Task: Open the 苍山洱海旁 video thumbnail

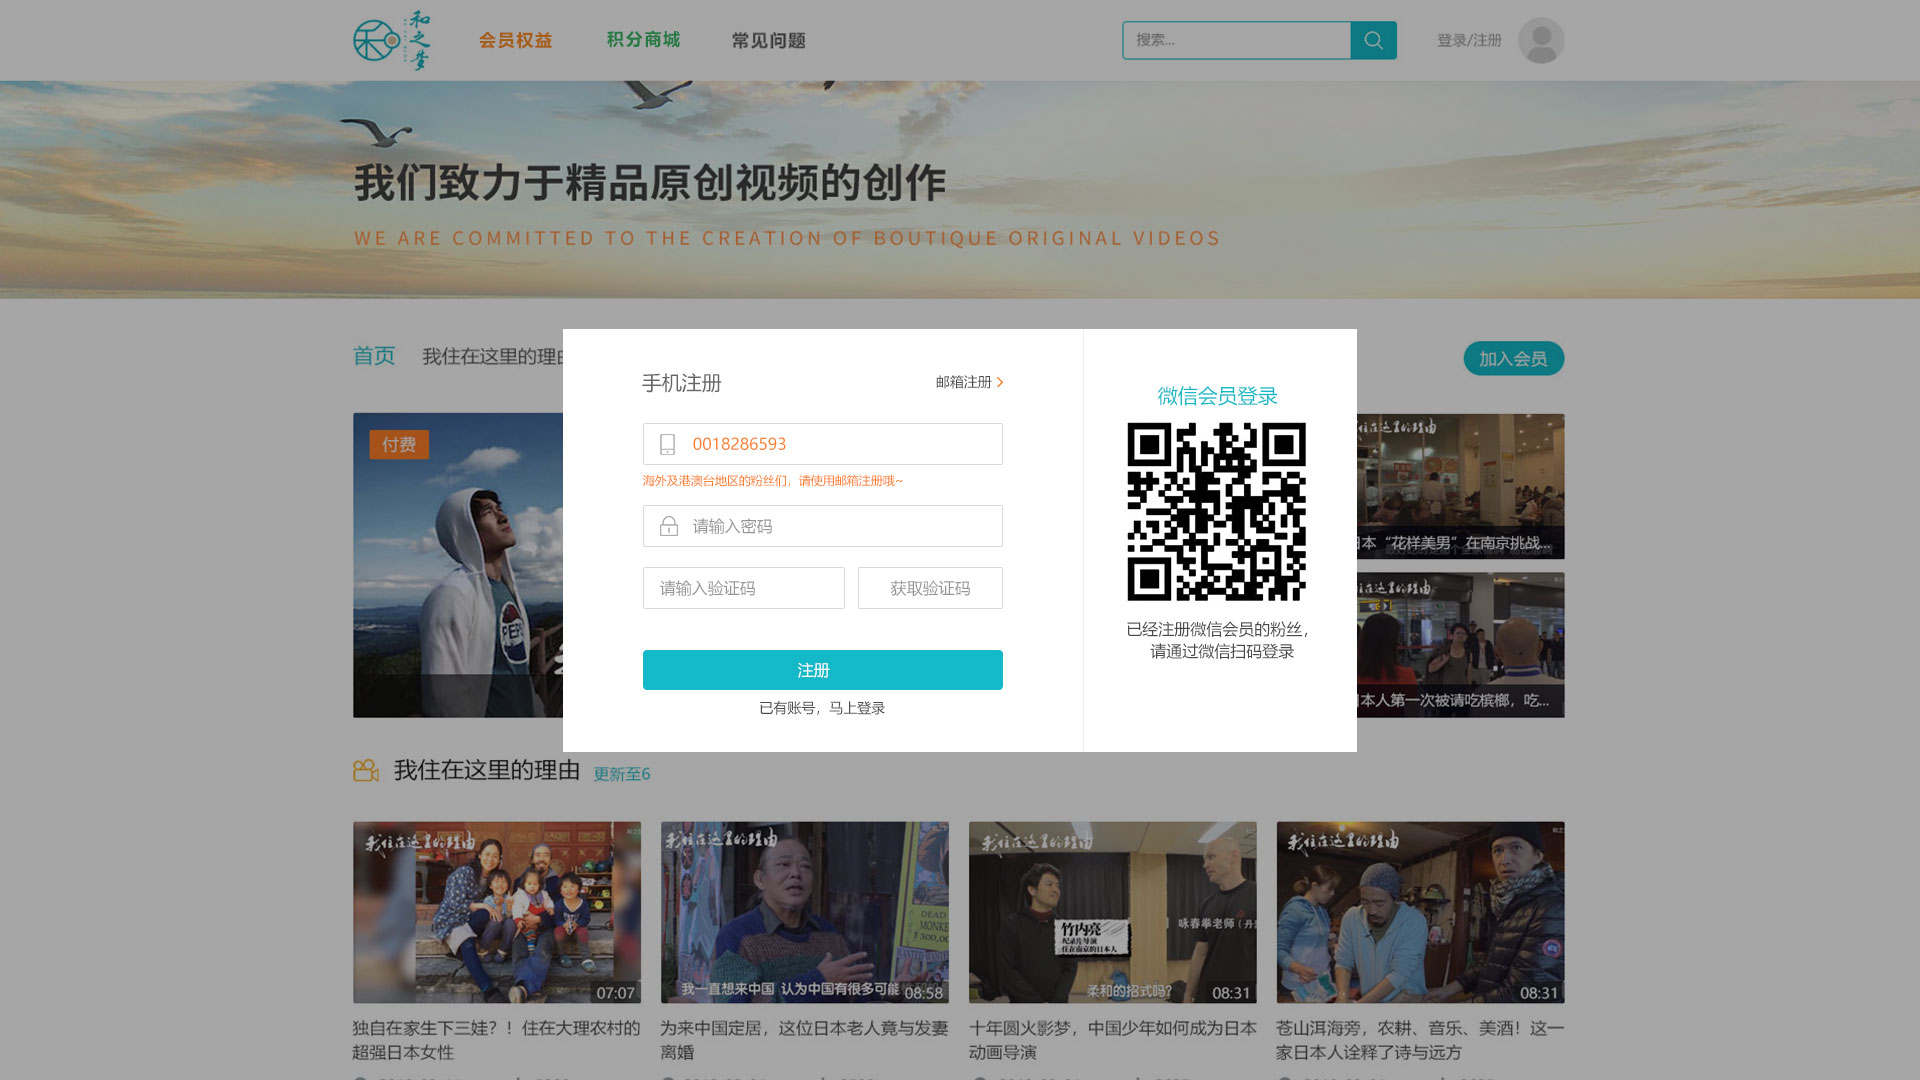Action: [1420, 913]
